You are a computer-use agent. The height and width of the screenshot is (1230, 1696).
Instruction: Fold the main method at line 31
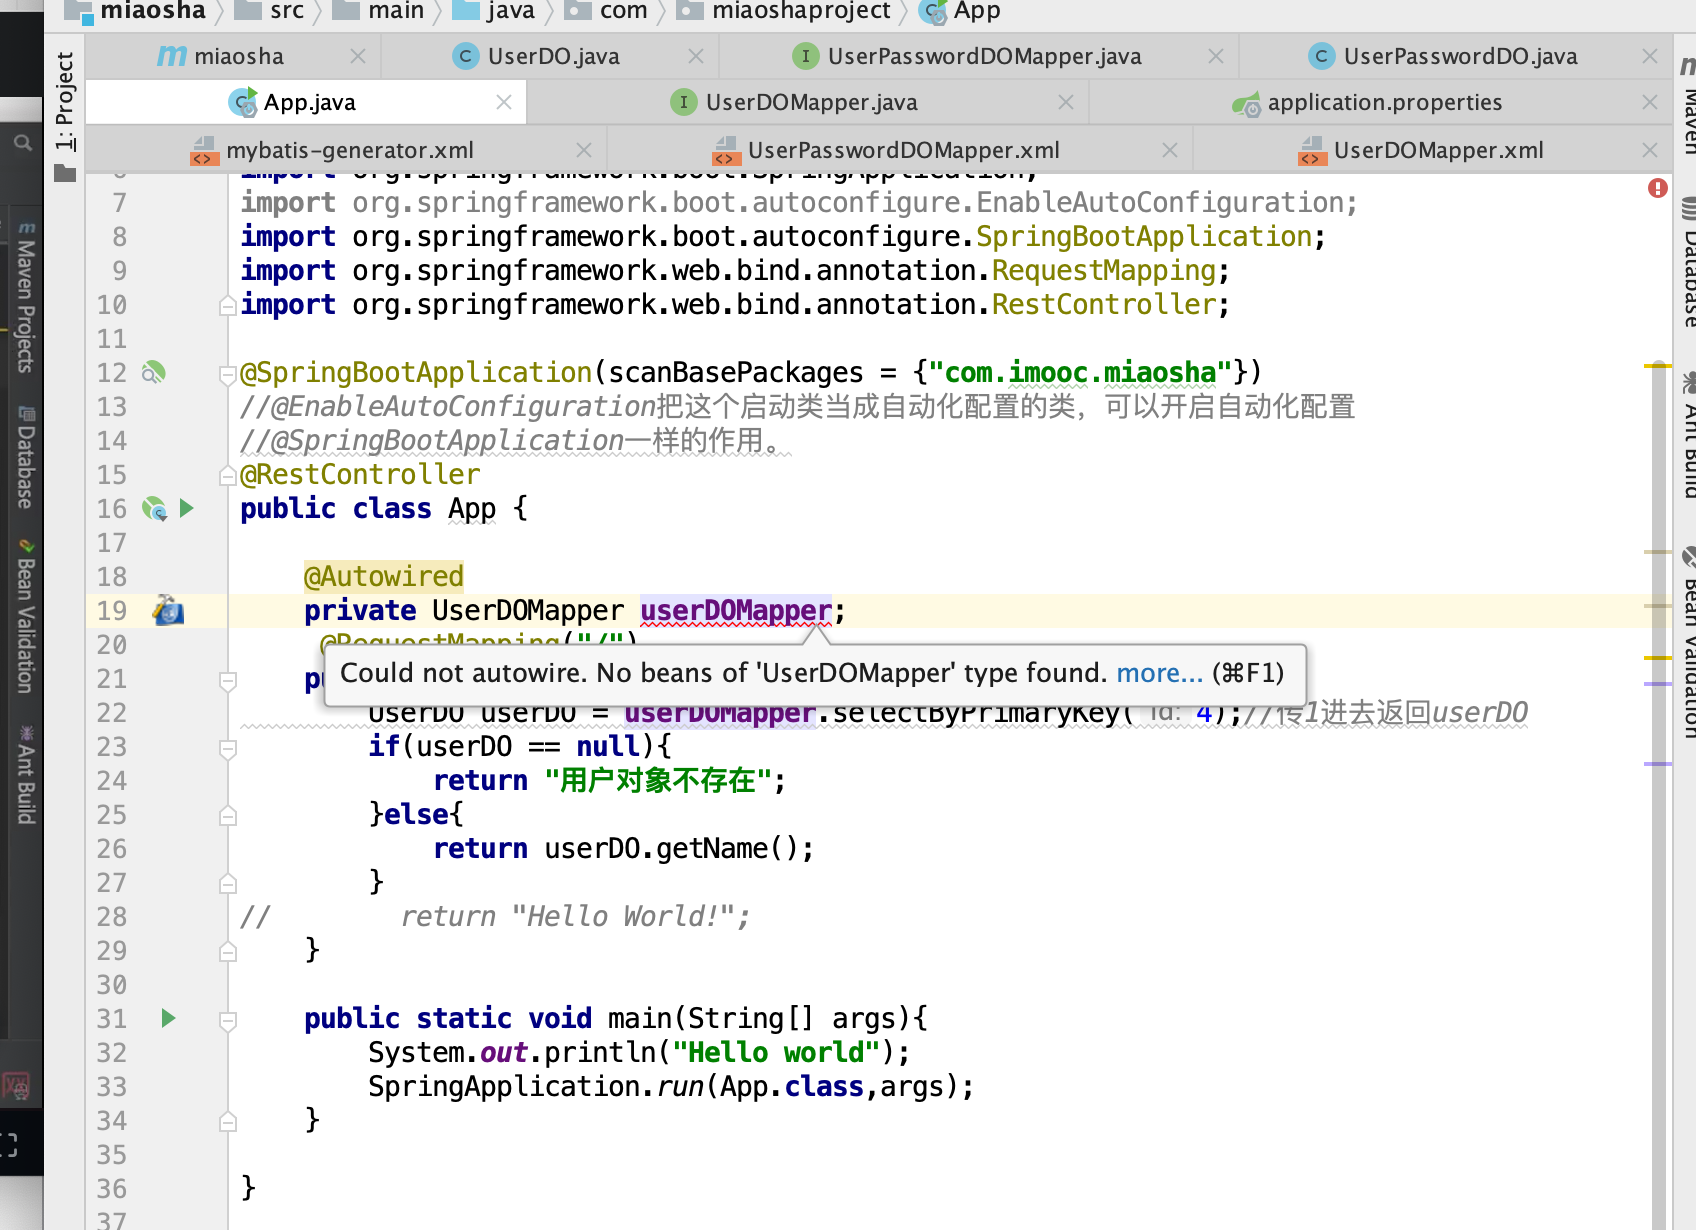pos(227,1019)
